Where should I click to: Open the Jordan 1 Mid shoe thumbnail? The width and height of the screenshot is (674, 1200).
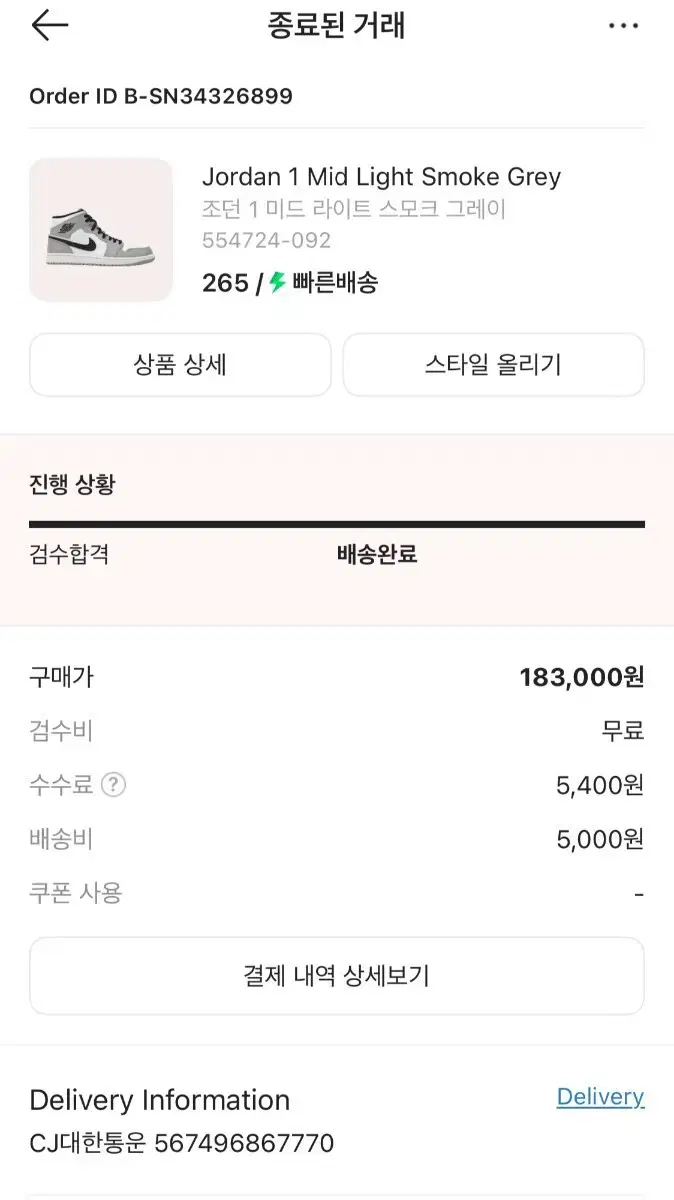click(x=101, y=230)
